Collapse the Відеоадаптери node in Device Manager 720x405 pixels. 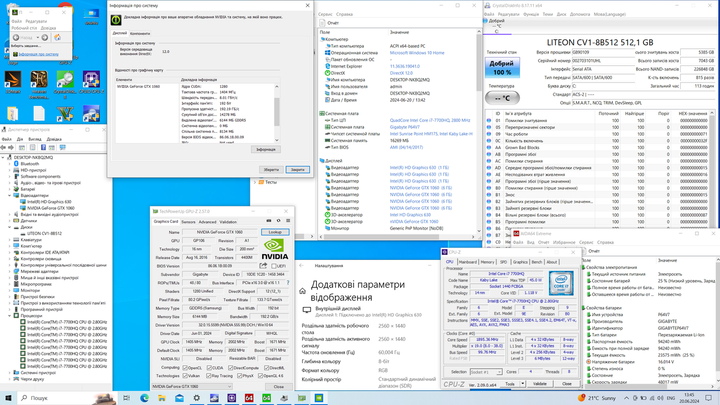(10, 195)
